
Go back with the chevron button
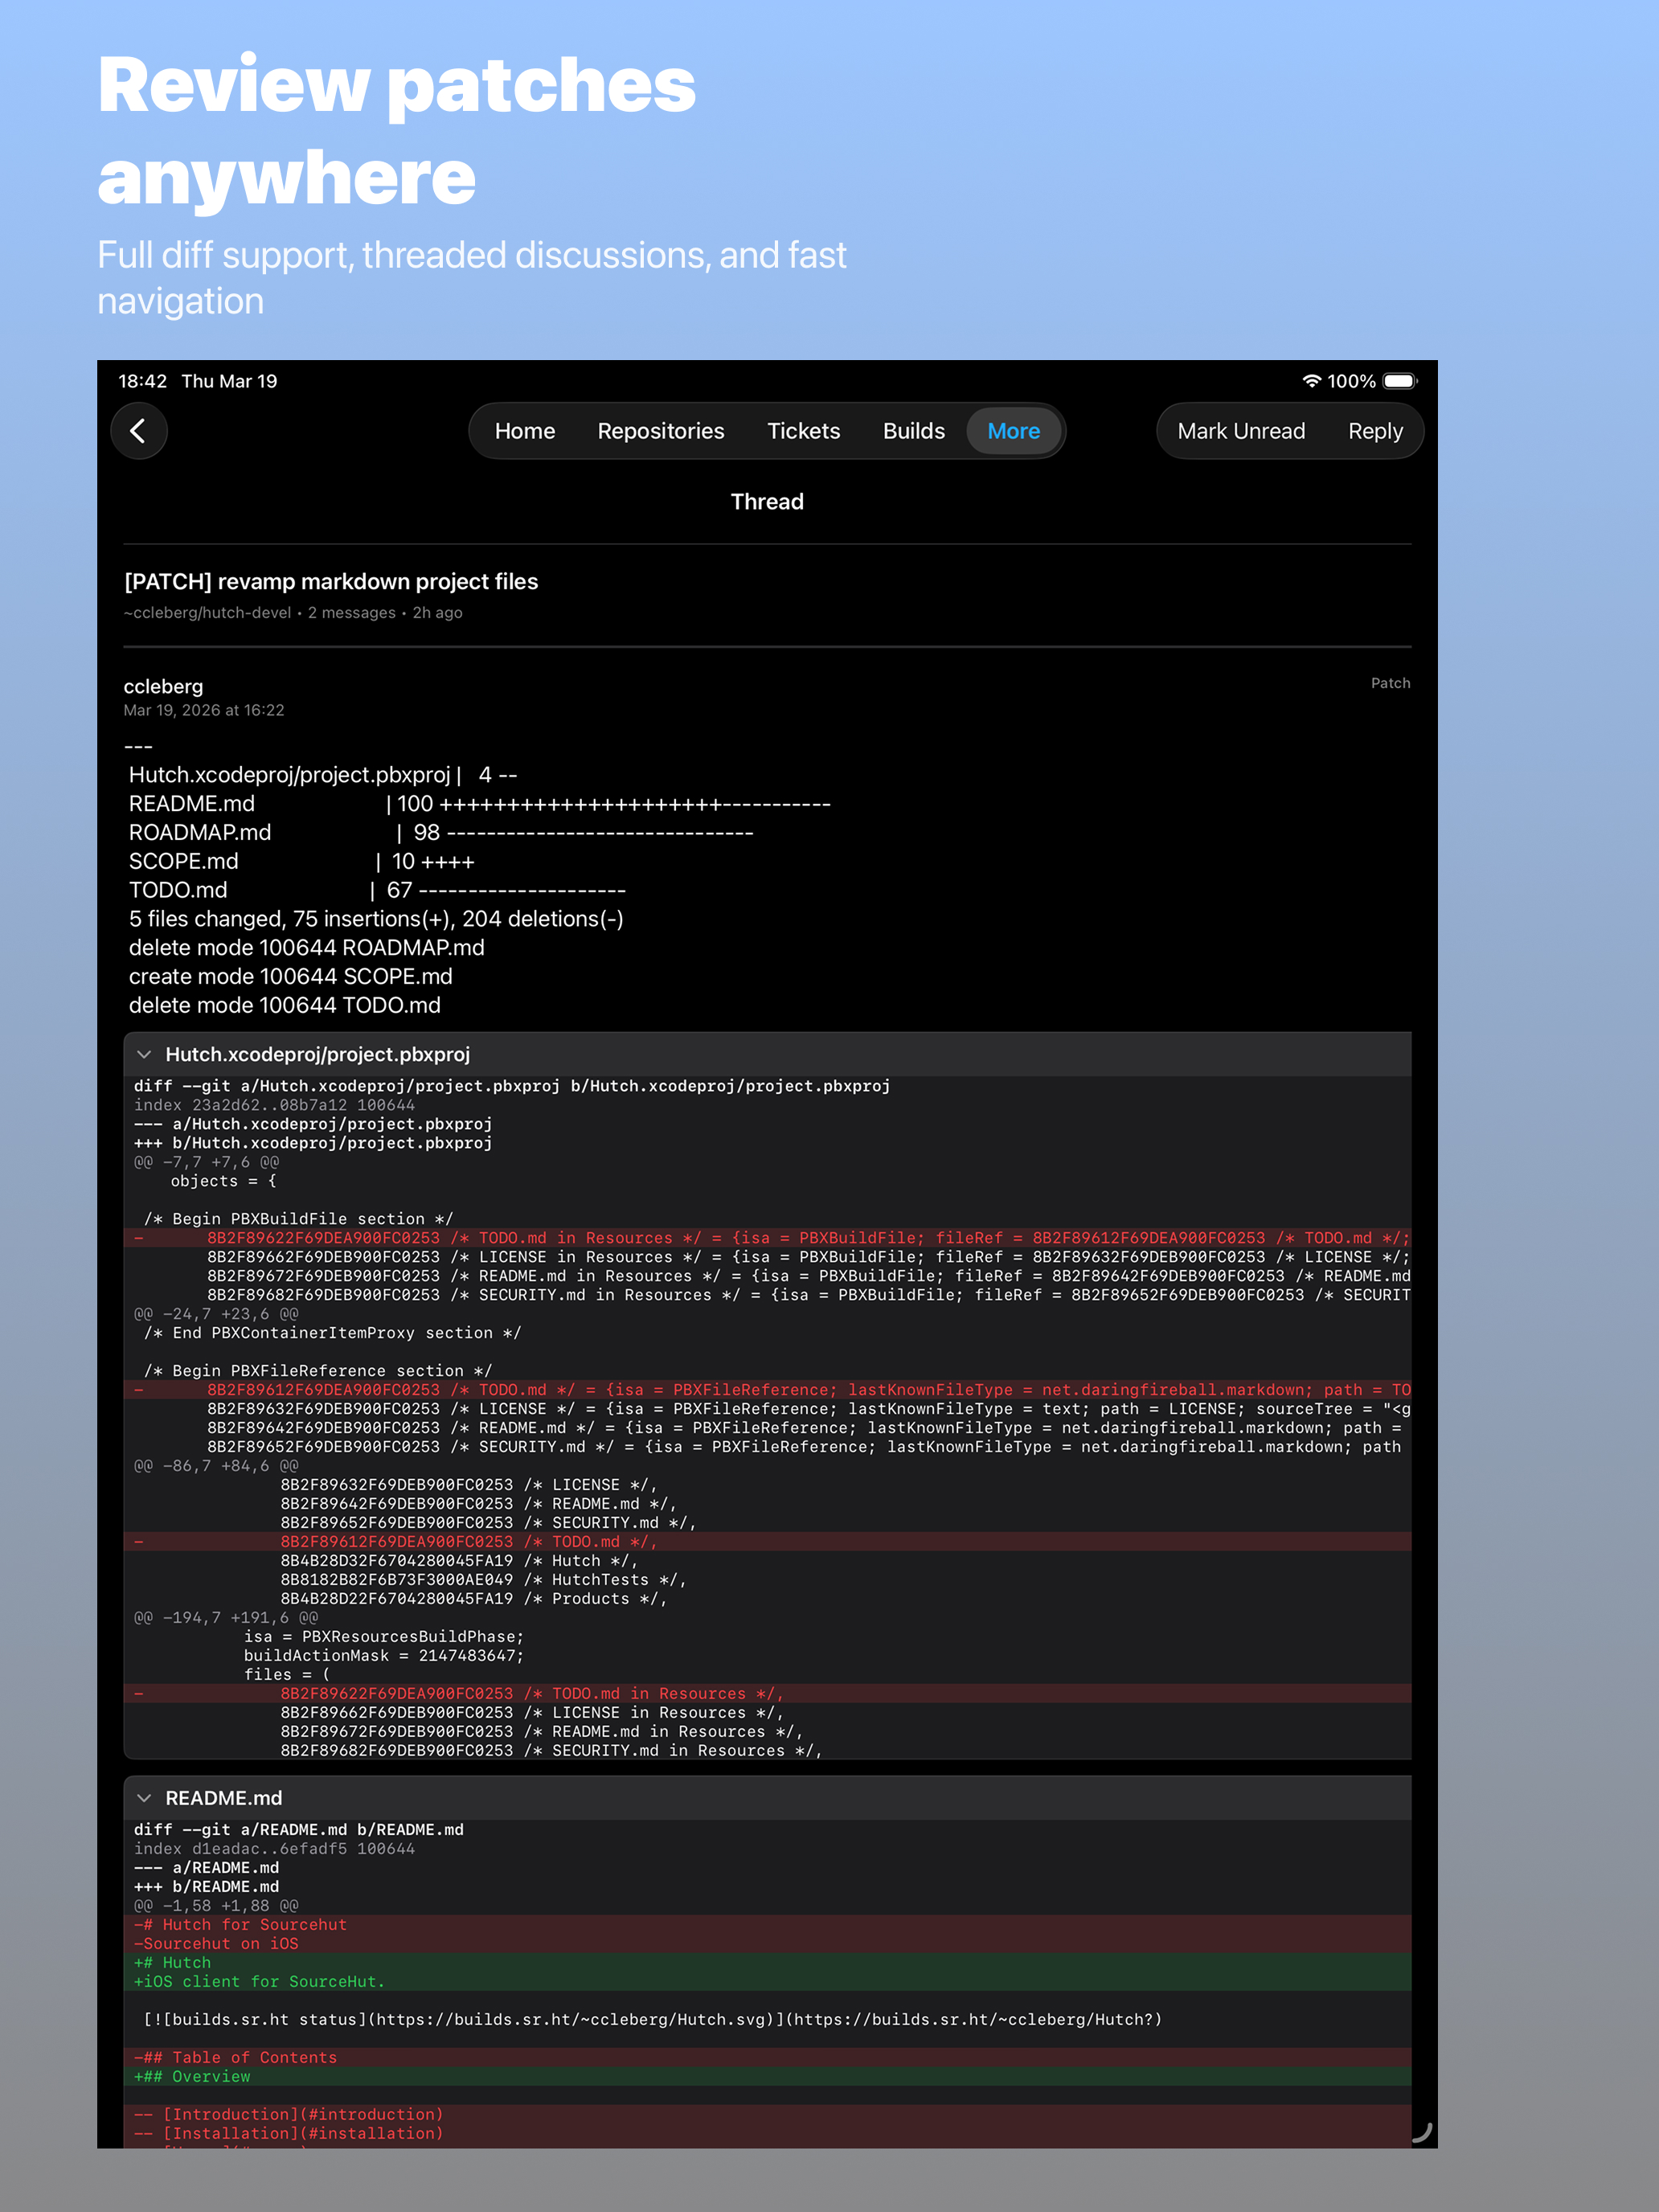click(x=138, y=431)
